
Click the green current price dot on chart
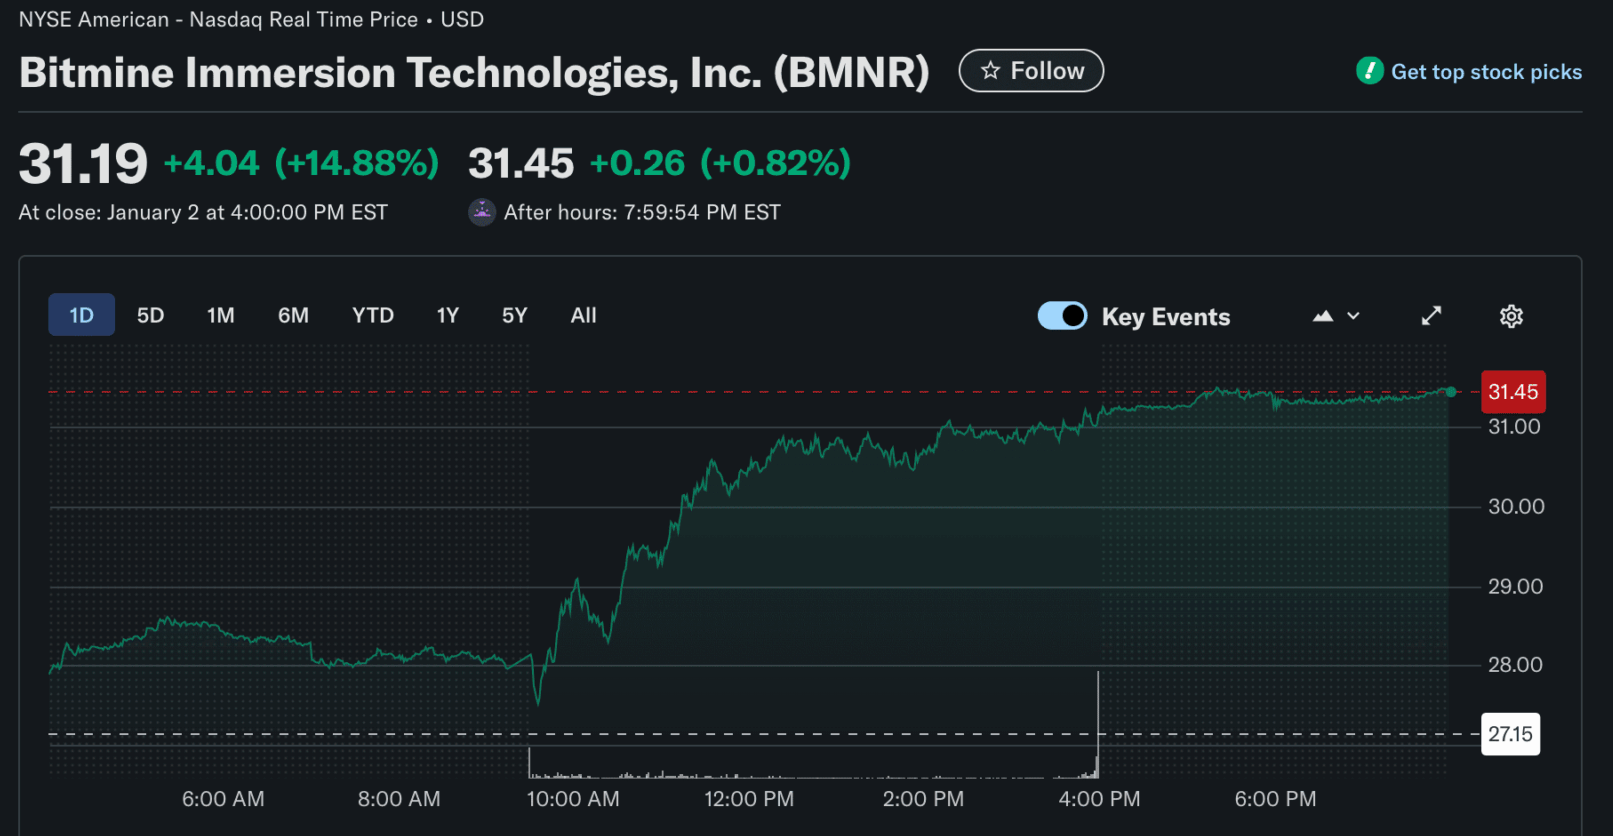click(x=1450, y=392)
